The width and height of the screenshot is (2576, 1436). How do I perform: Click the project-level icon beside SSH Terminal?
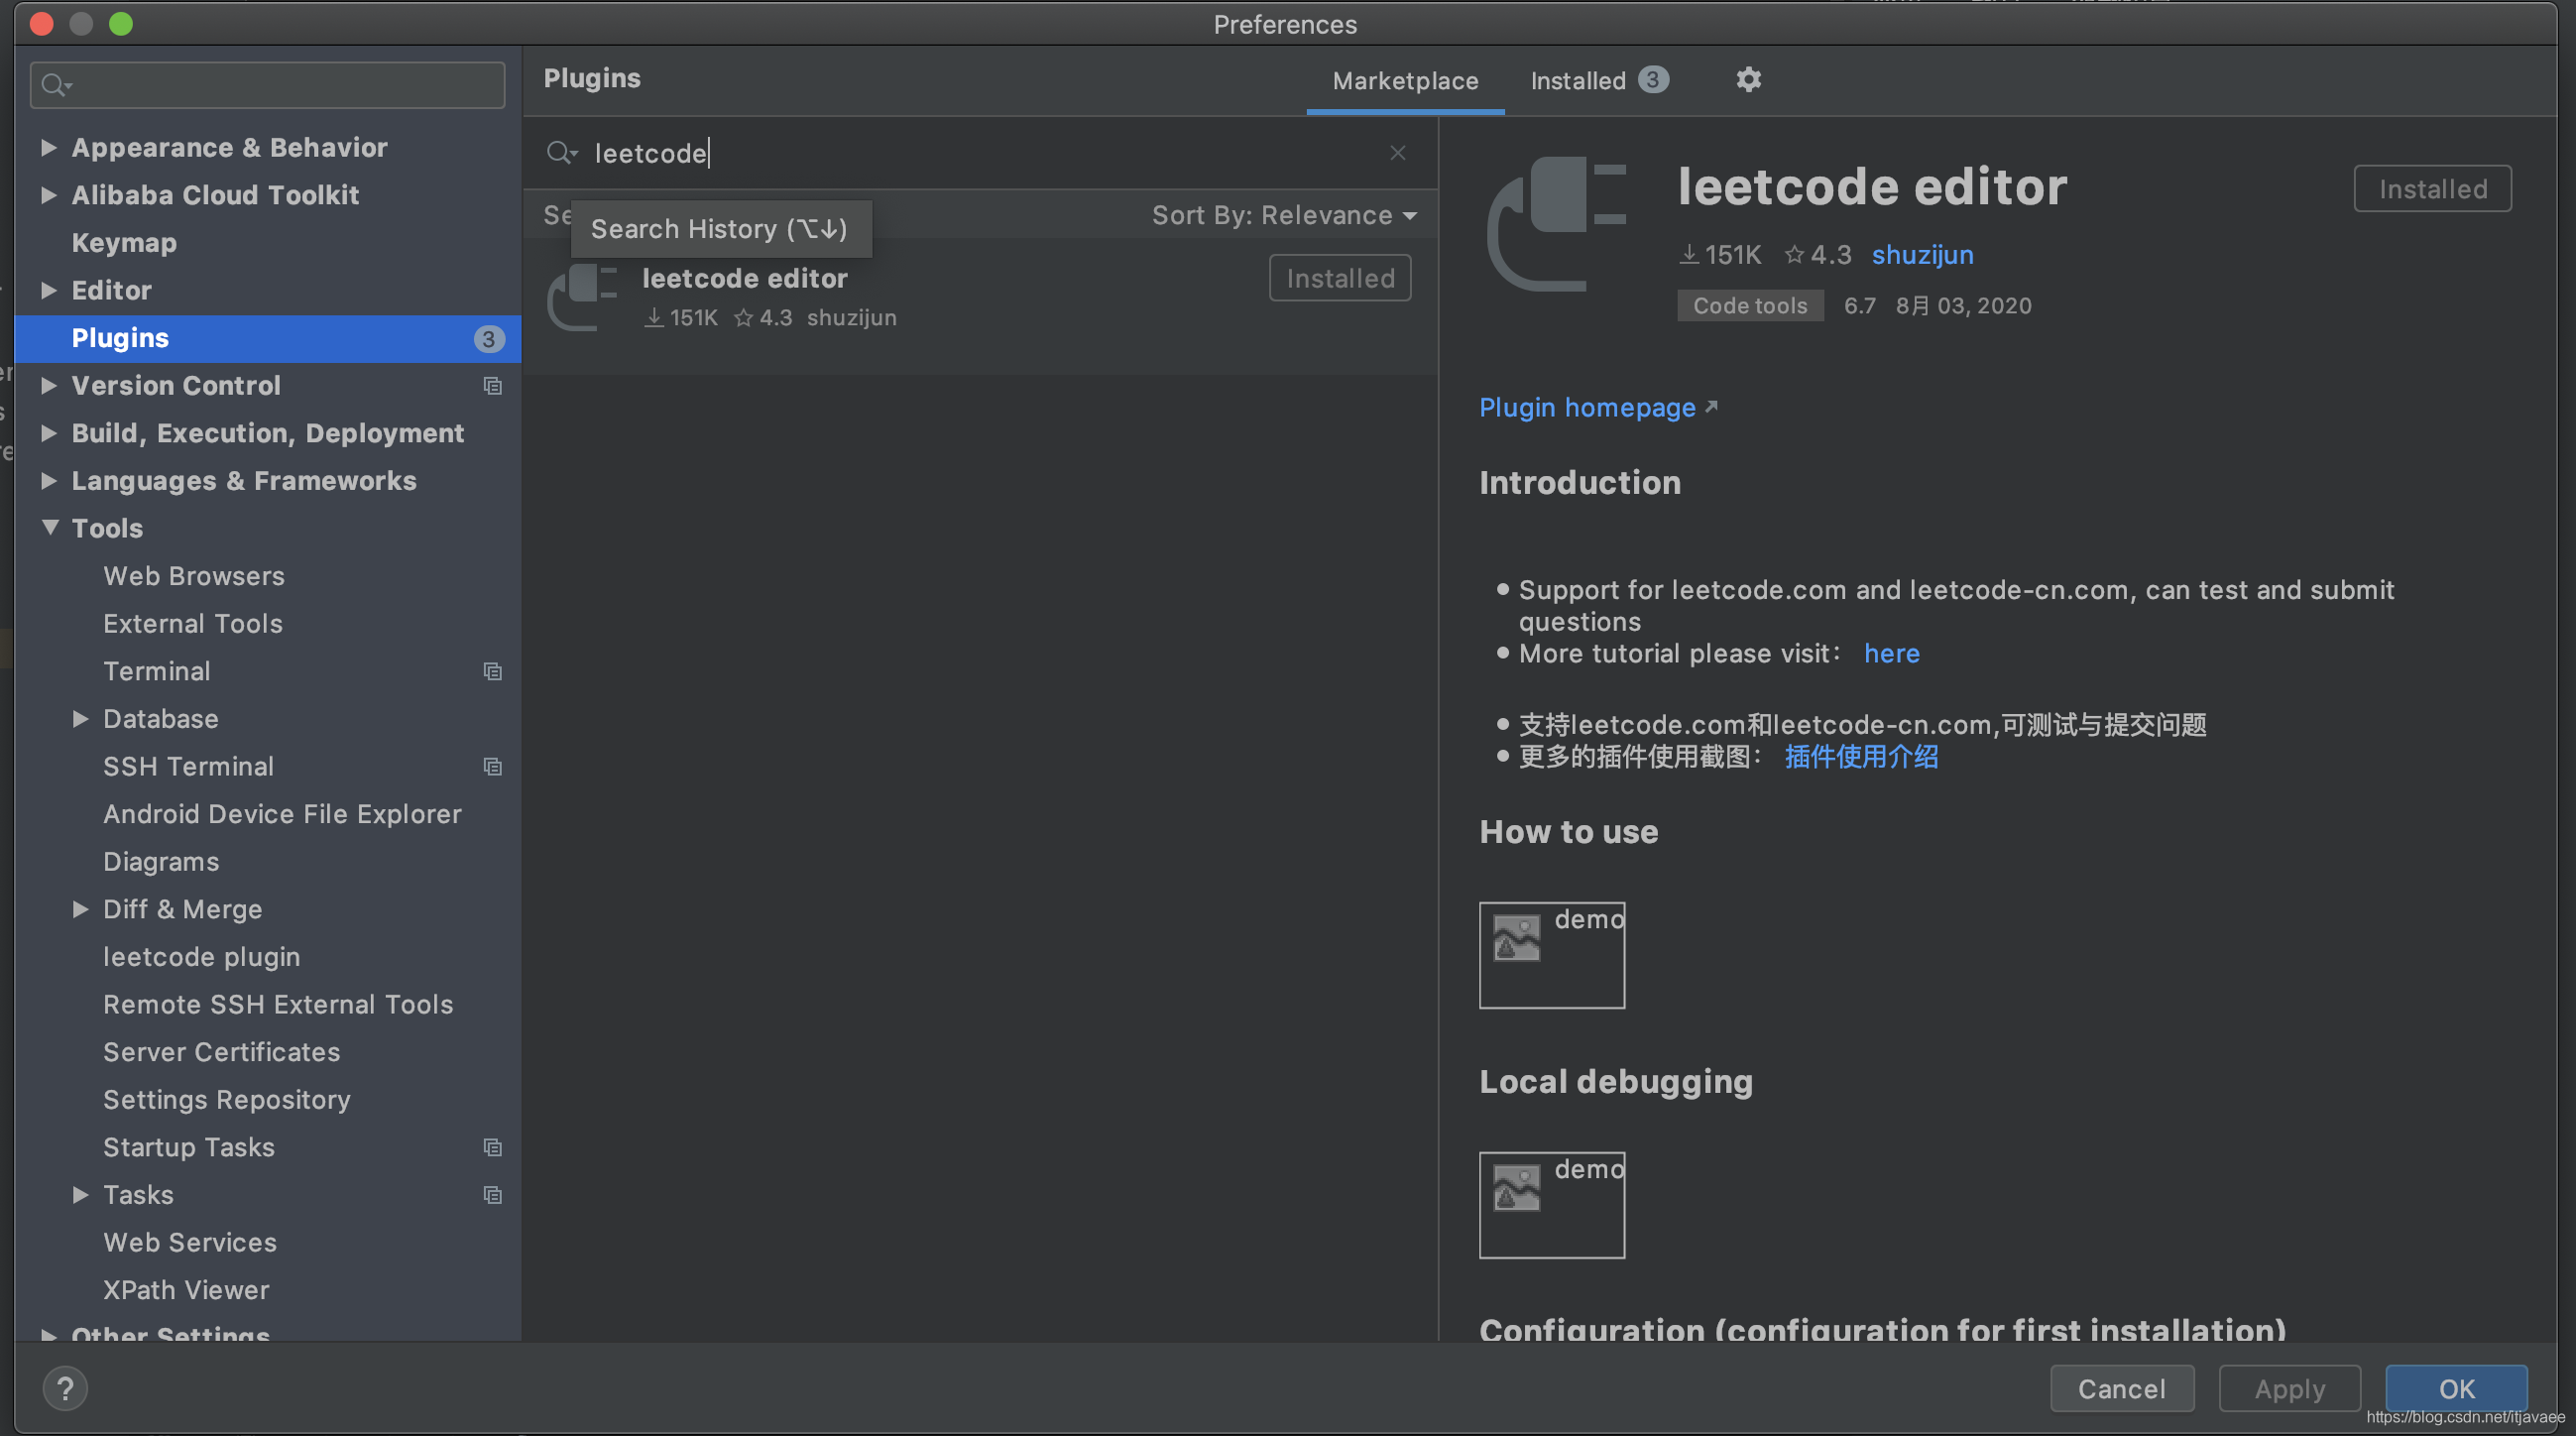(492, 766)
